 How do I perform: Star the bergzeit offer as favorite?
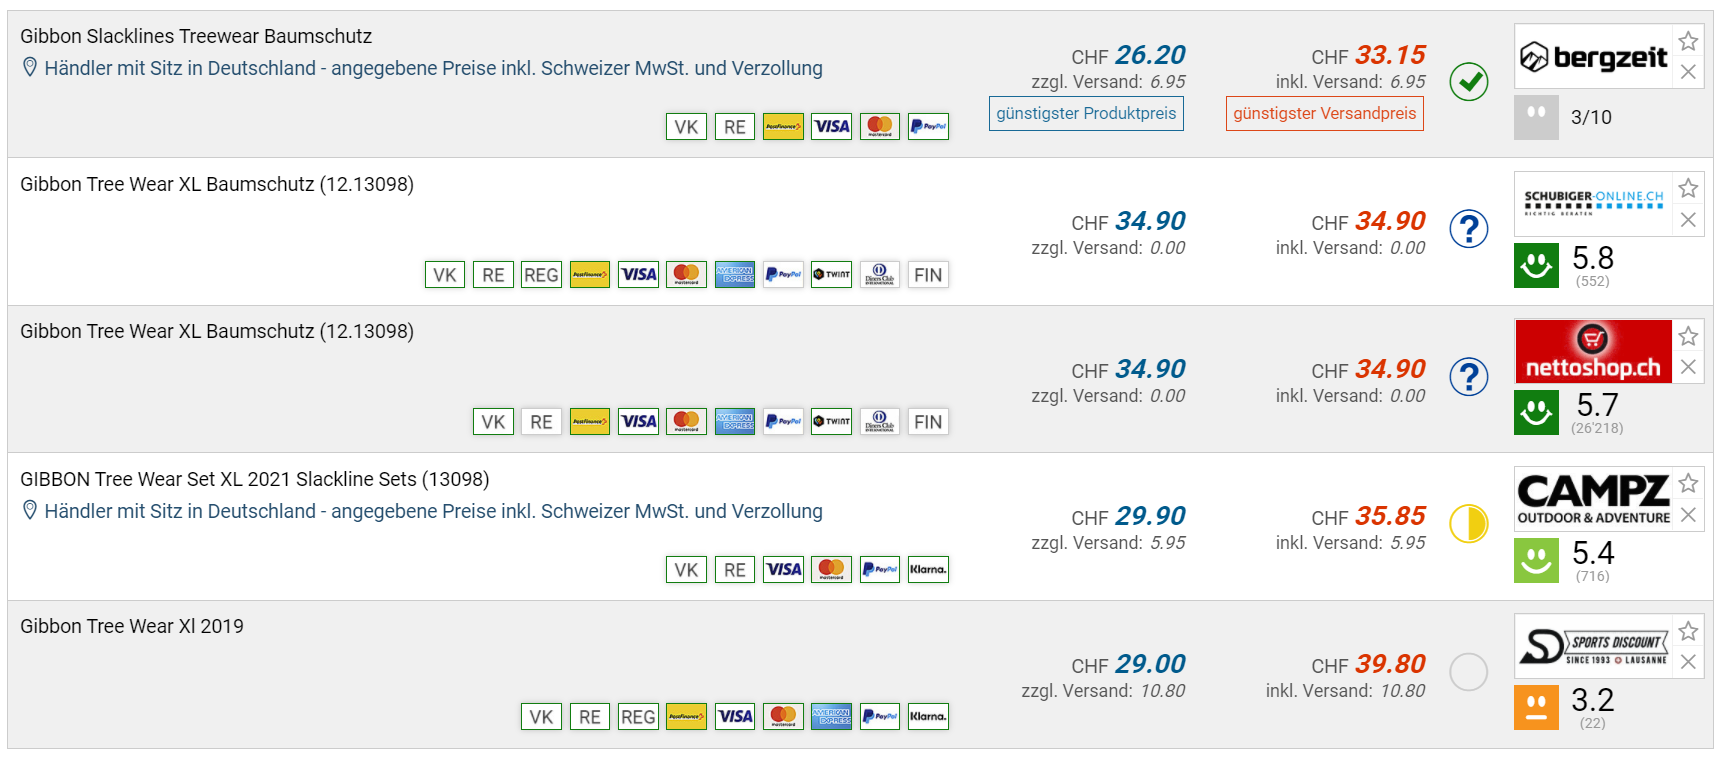click(x=1688, y=41)
